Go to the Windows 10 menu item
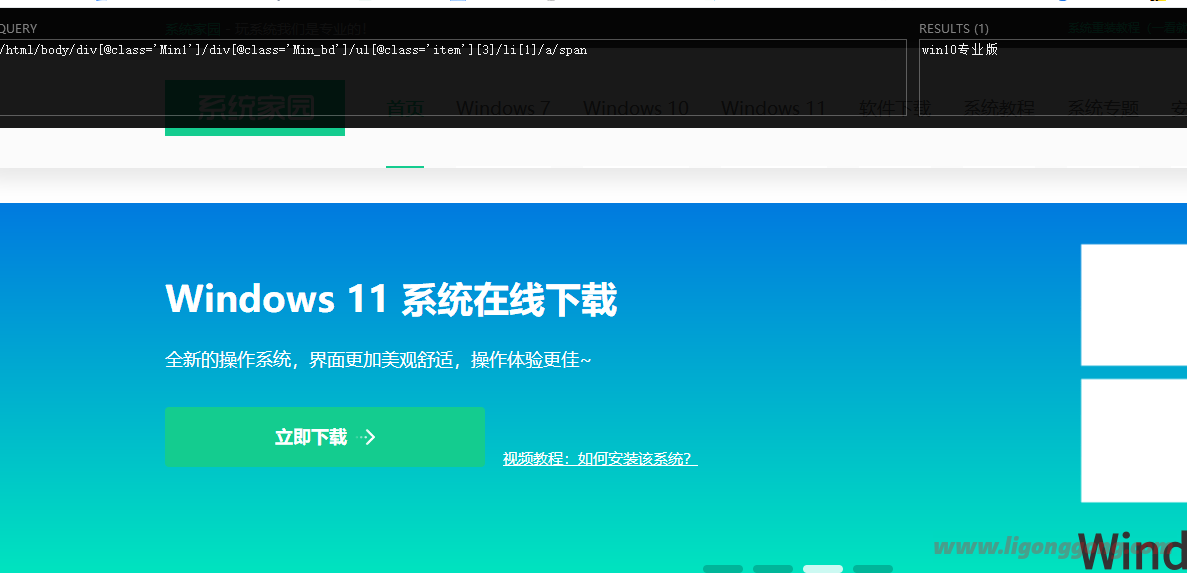Screen dimensions: 1187x573 (x=635, y=108)
